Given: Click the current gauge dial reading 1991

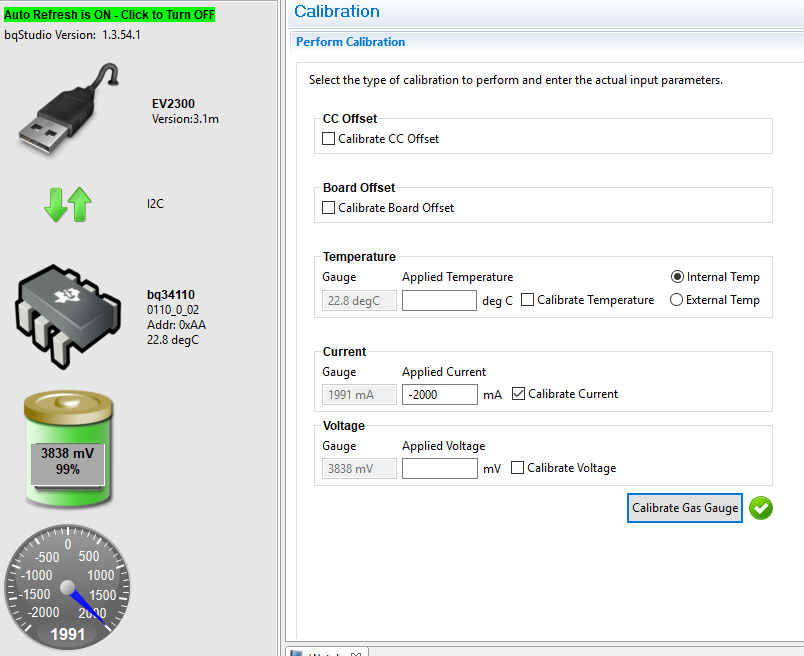Looking at the screenshot, I should pos(68,588).
